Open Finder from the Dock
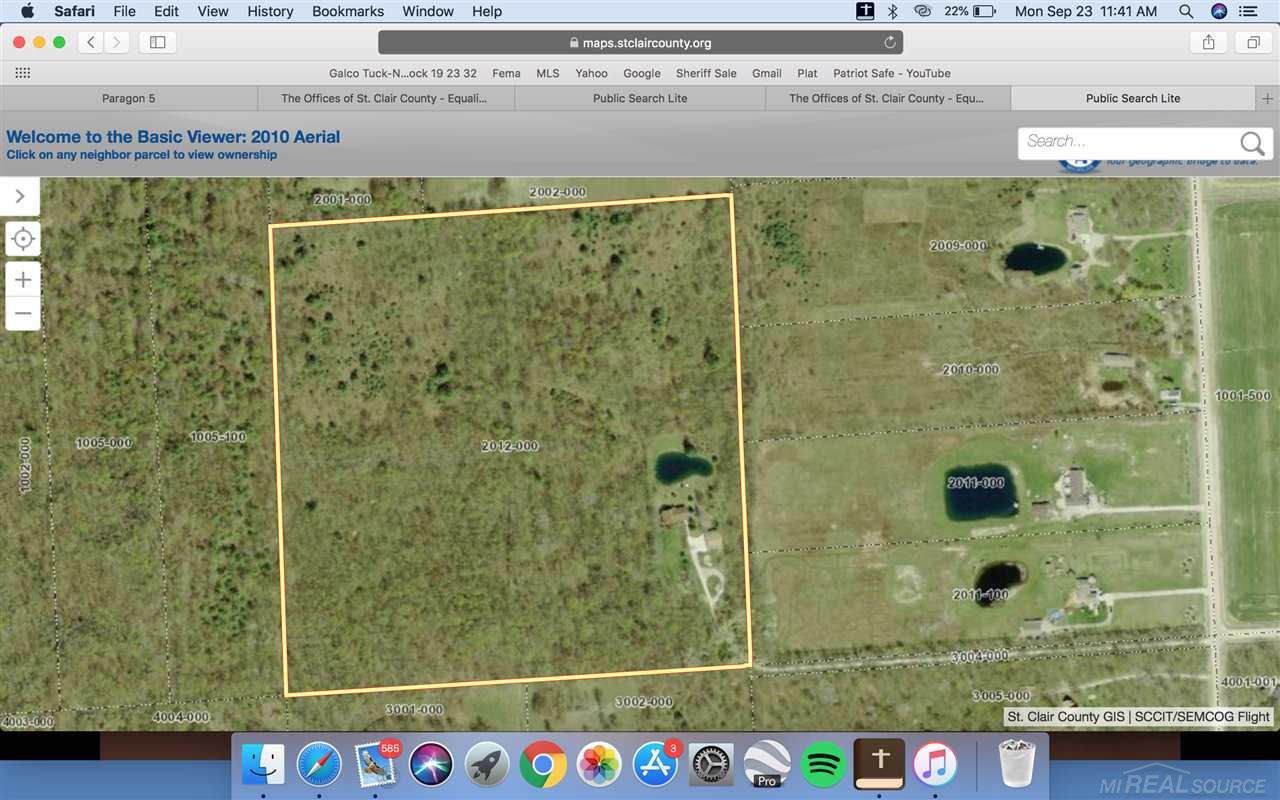 [265, 765]
